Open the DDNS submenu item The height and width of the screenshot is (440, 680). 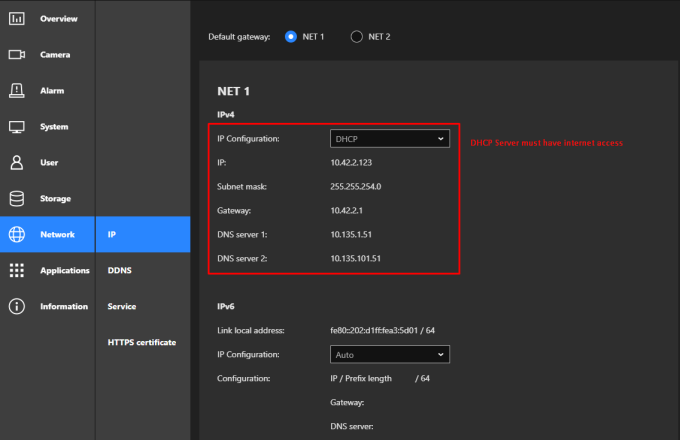120,271
